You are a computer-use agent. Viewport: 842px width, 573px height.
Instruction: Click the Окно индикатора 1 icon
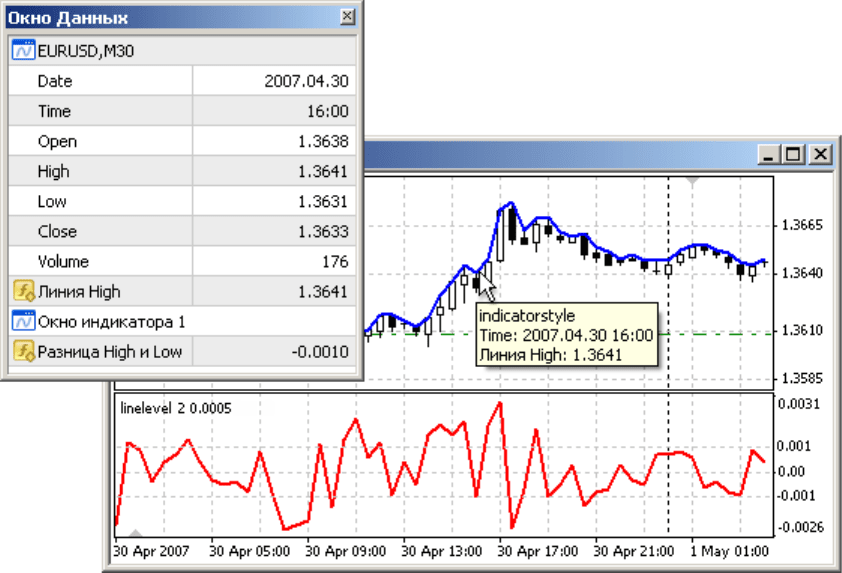(22, 321)
